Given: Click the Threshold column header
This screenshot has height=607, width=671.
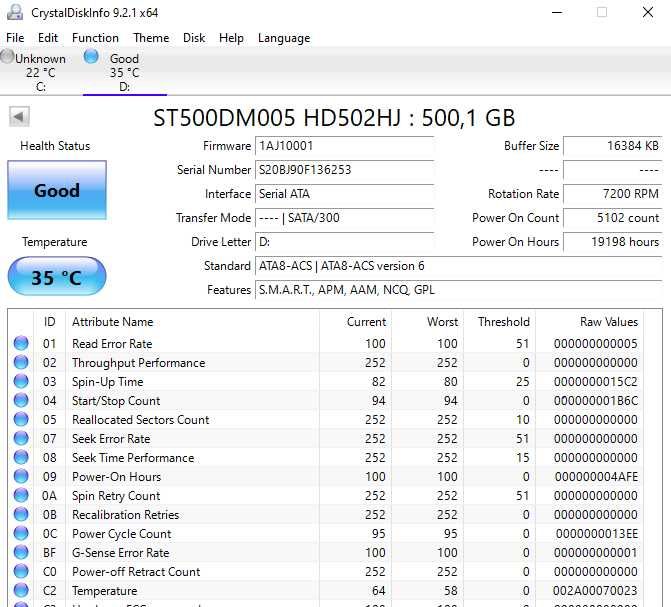Looking at the screenshot, I should pos(504,321).
